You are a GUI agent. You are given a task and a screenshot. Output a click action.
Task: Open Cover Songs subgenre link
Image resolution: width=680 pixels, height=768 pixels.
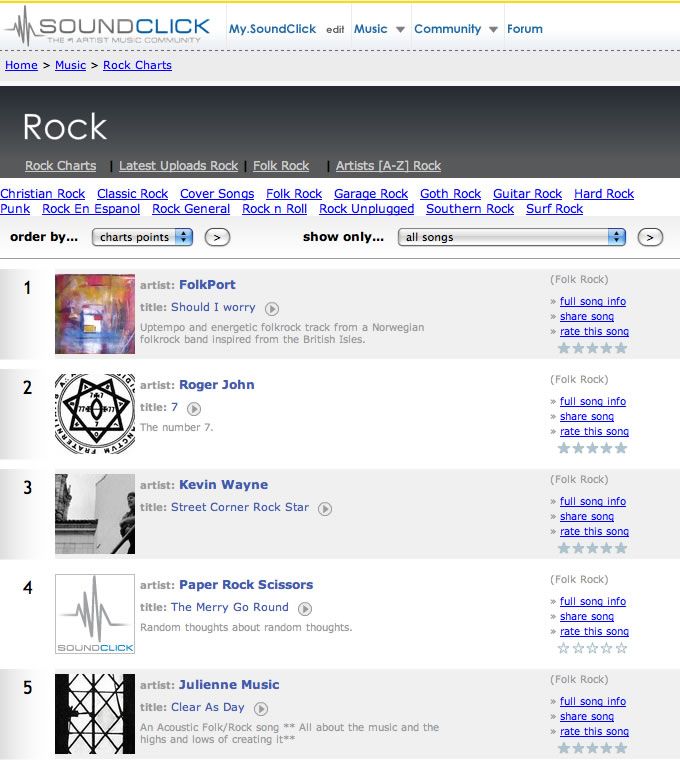217,193
